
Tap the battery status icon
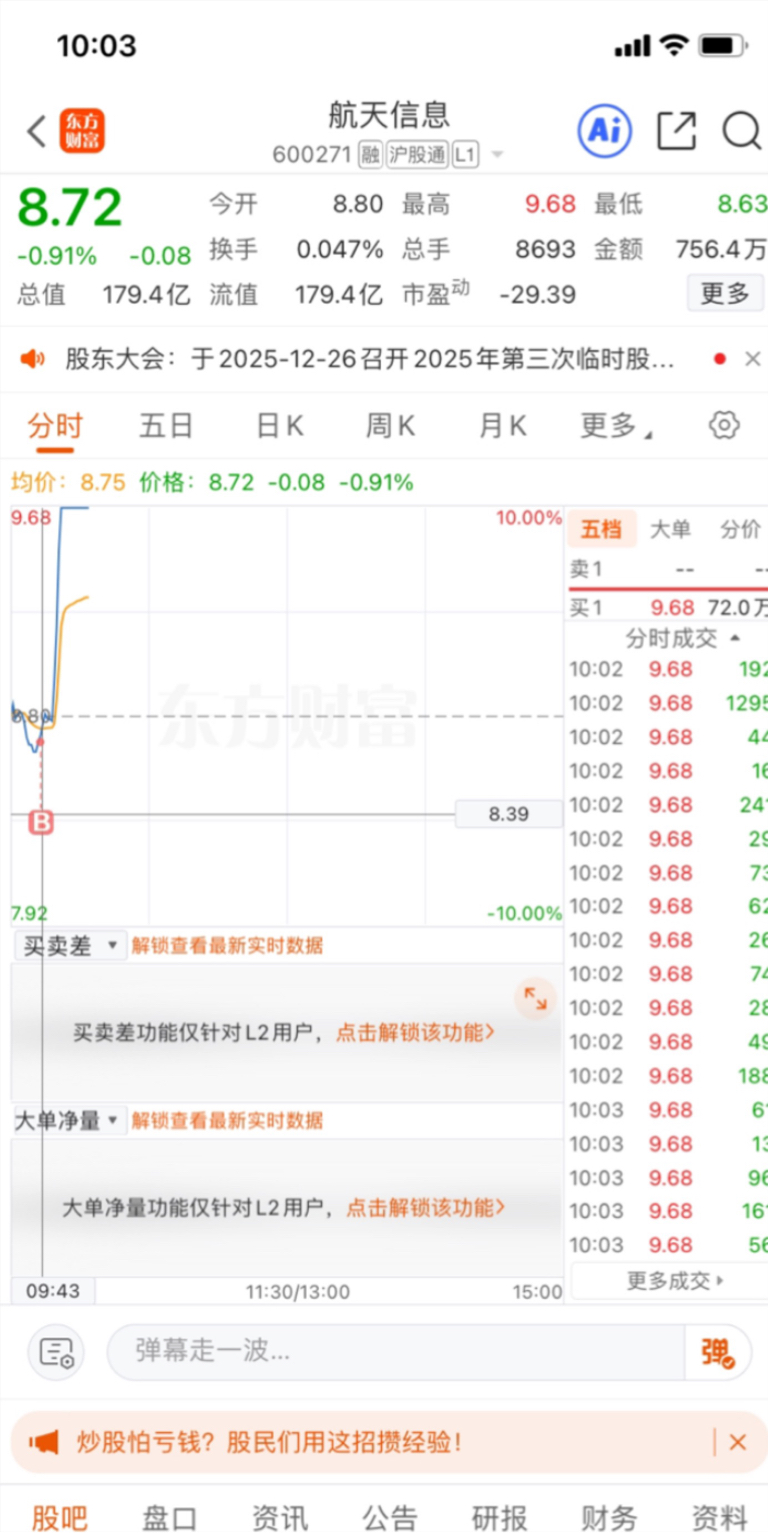(x=724, y=46)
